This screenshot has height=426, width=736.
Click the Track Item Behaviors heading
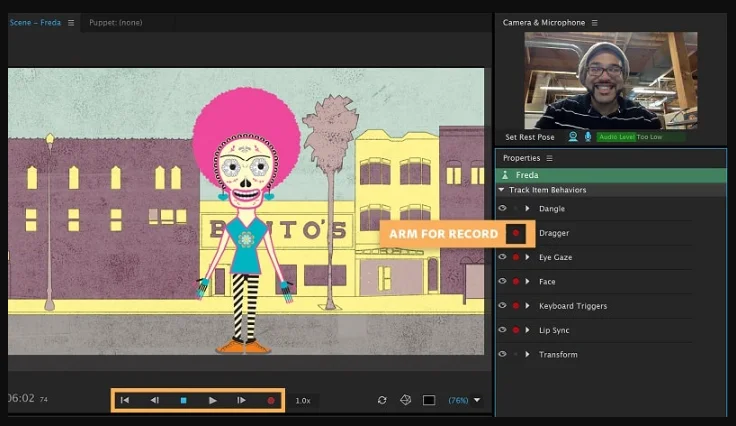(x=548, y=190)
